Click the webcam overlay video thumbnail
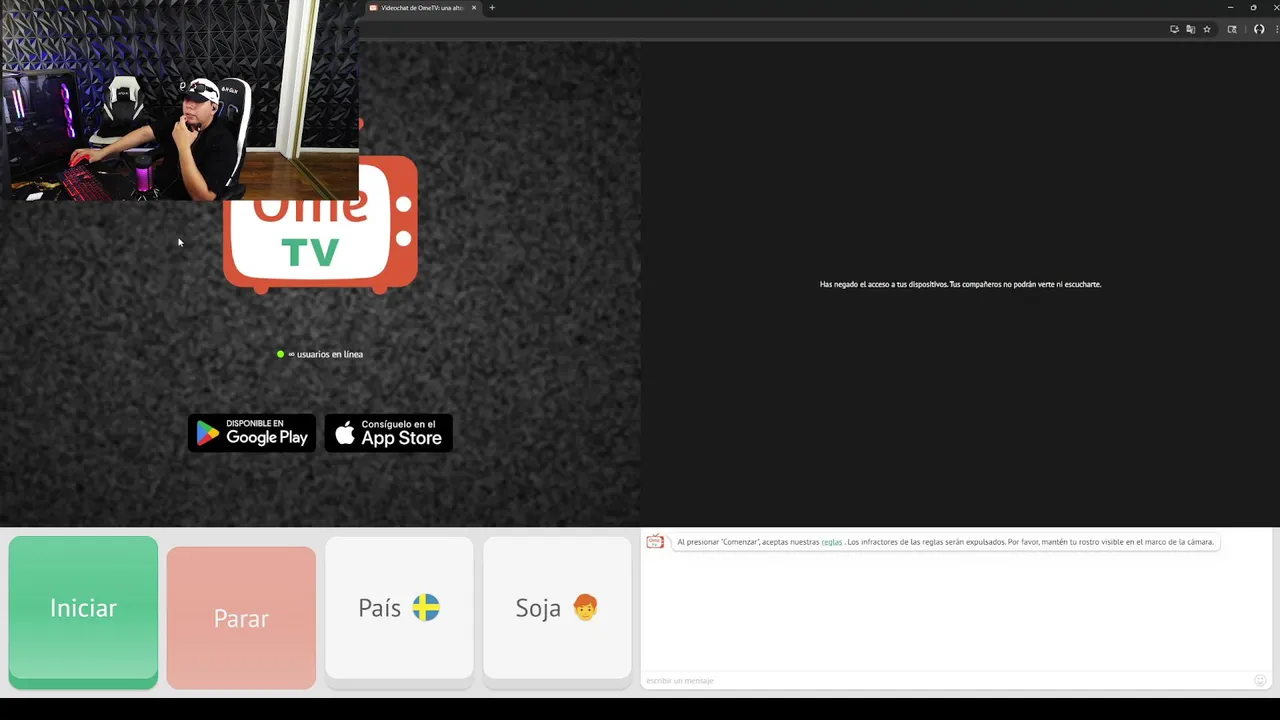1280x720 pixels. [x=180, y=100]
